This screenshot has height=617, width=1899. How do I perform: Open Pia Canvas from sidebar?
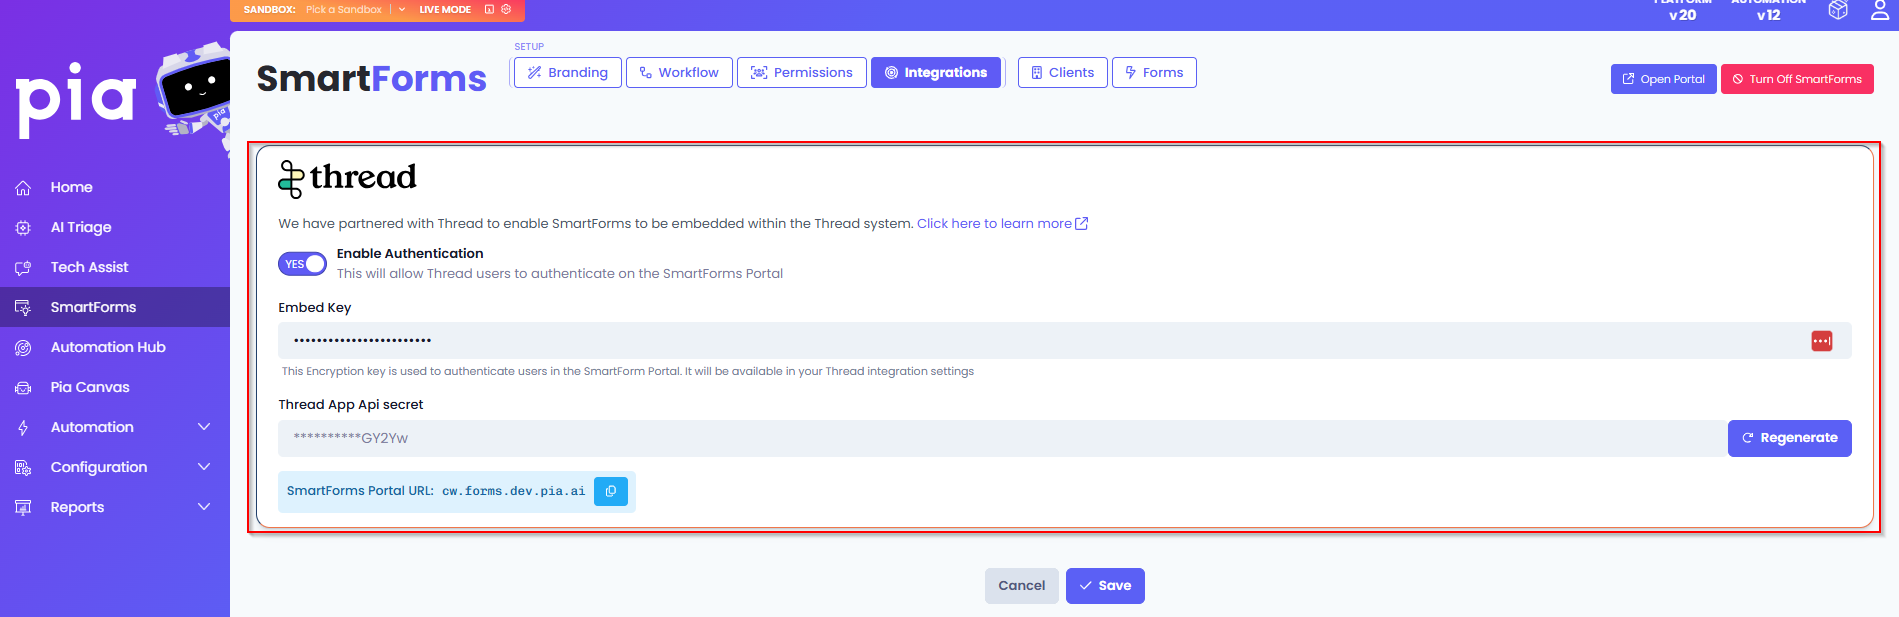click(x=90, y=387)
